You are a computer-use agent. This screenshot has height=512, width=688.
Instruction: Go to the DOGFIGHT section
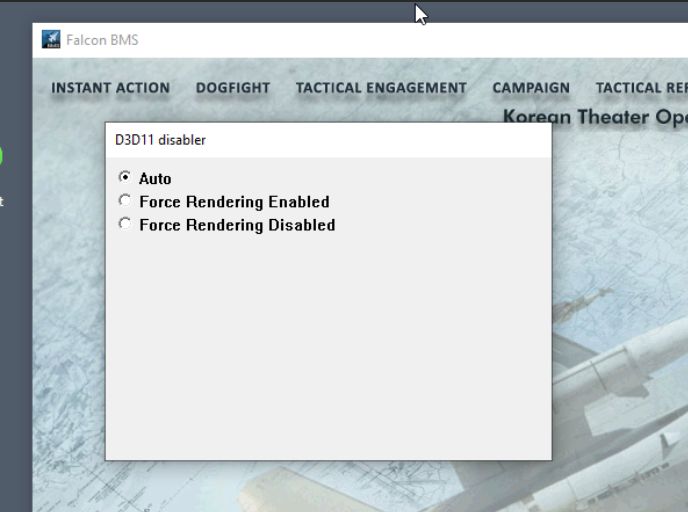(233, 88)
